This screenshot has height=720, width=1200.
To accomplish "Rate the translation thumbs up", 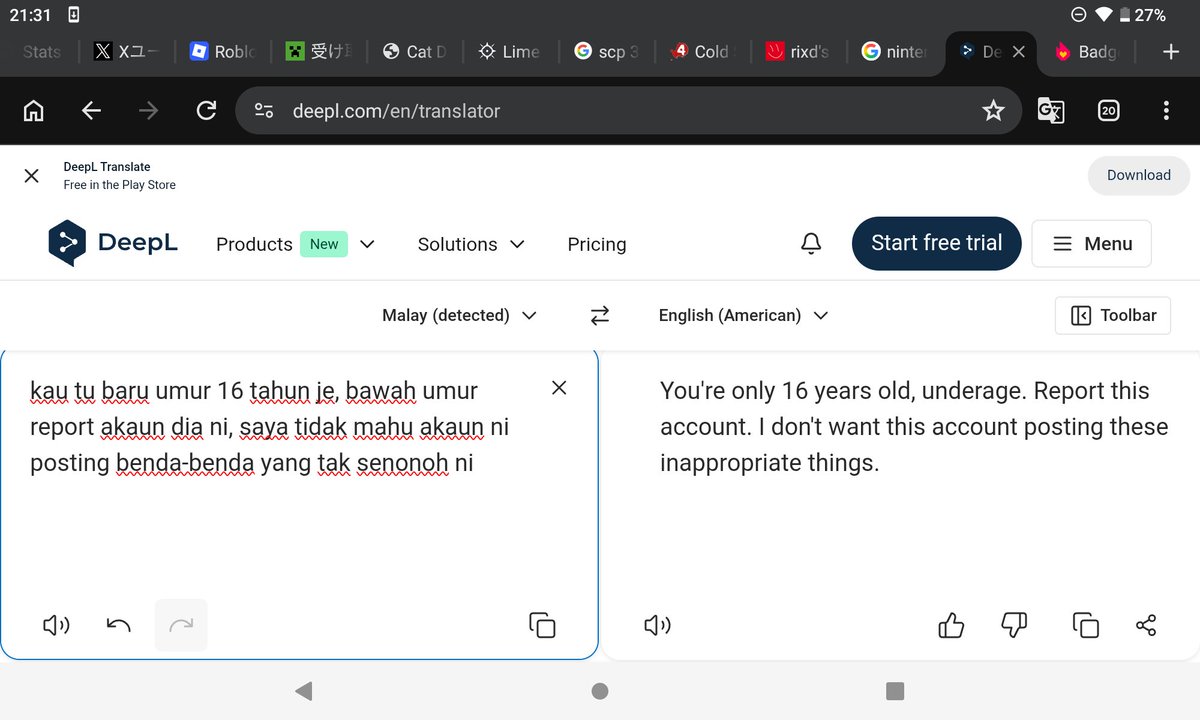I will pos(951,626).
